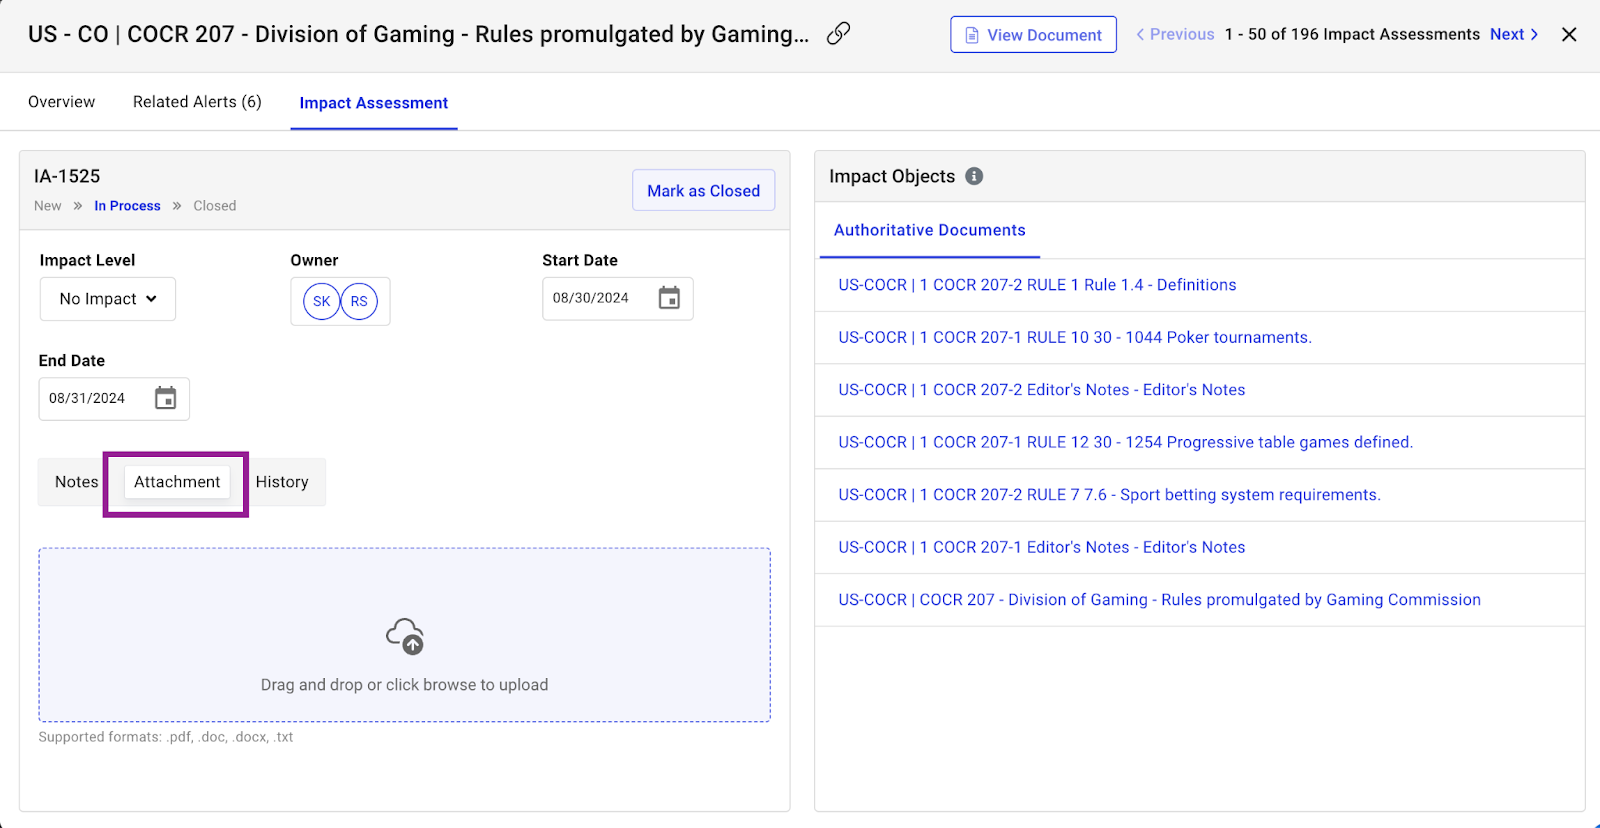The image size is (1600, 828).
Task: Switch to the Notes tab
Action: (x=76, y=482)
